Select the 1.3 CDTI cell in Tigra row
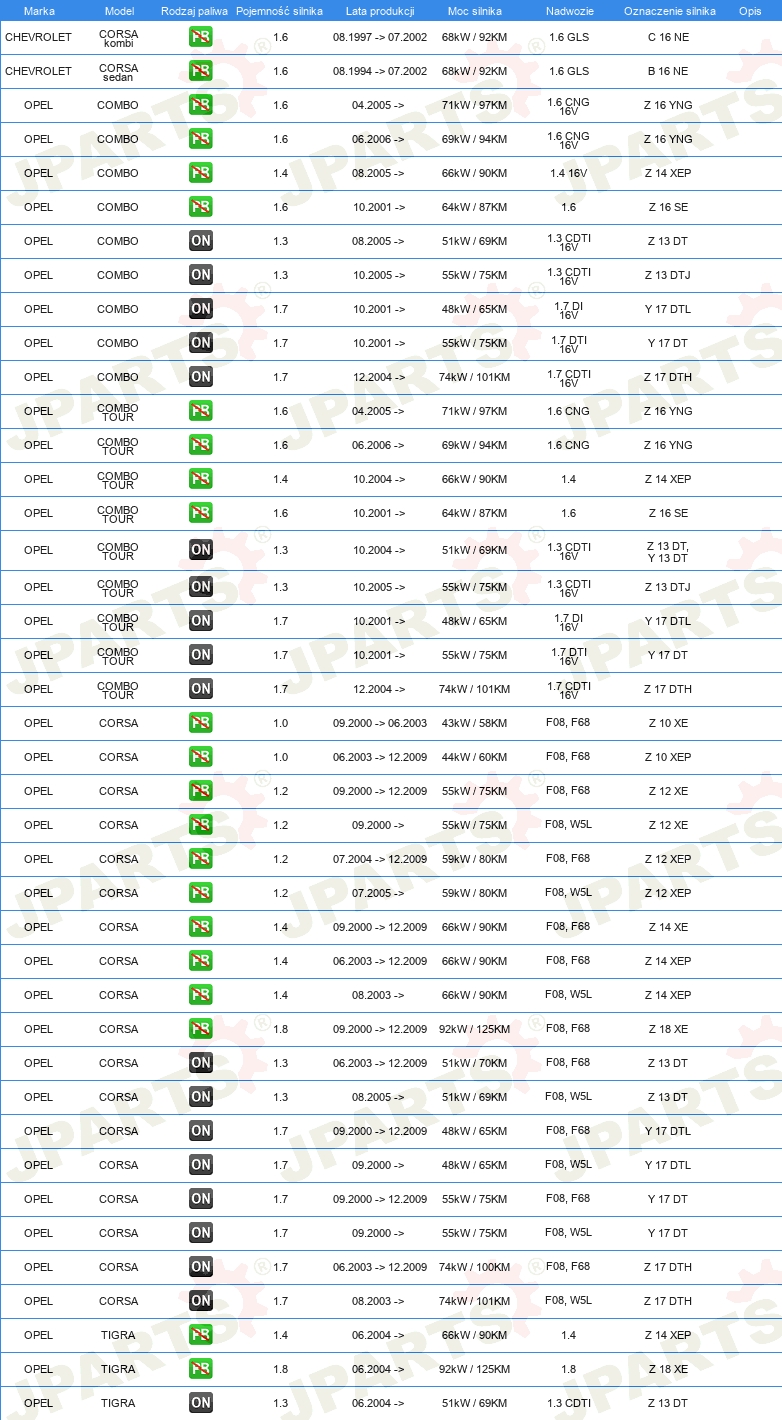The height and width of the screenshot is (1420, 782). [569, 1403]
